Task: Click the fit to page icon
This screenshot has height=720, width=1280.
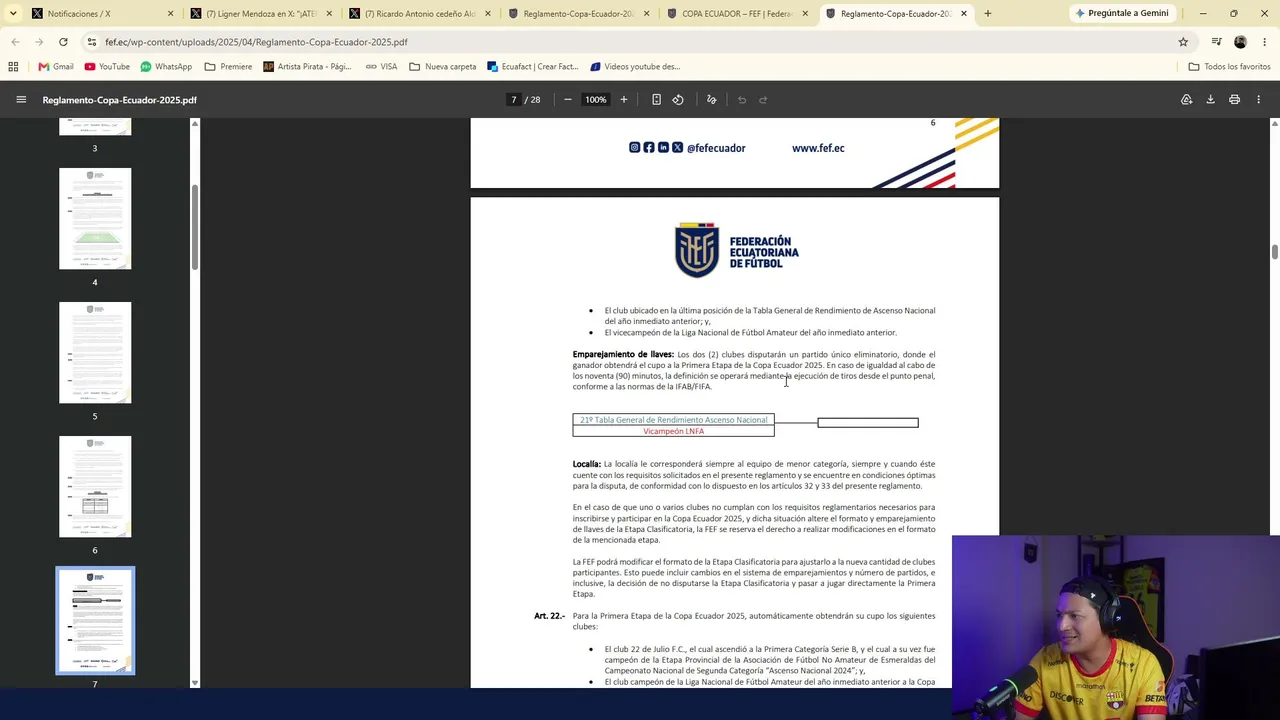Action: click(x=656, y=100)
